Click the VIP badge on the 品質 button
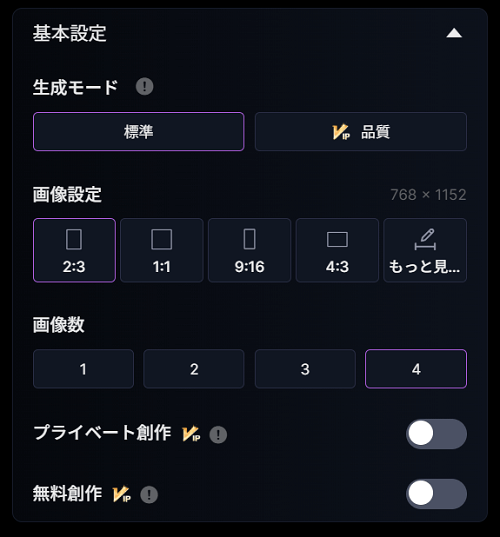Screen dimensions: 500x537 click(341, 132)
